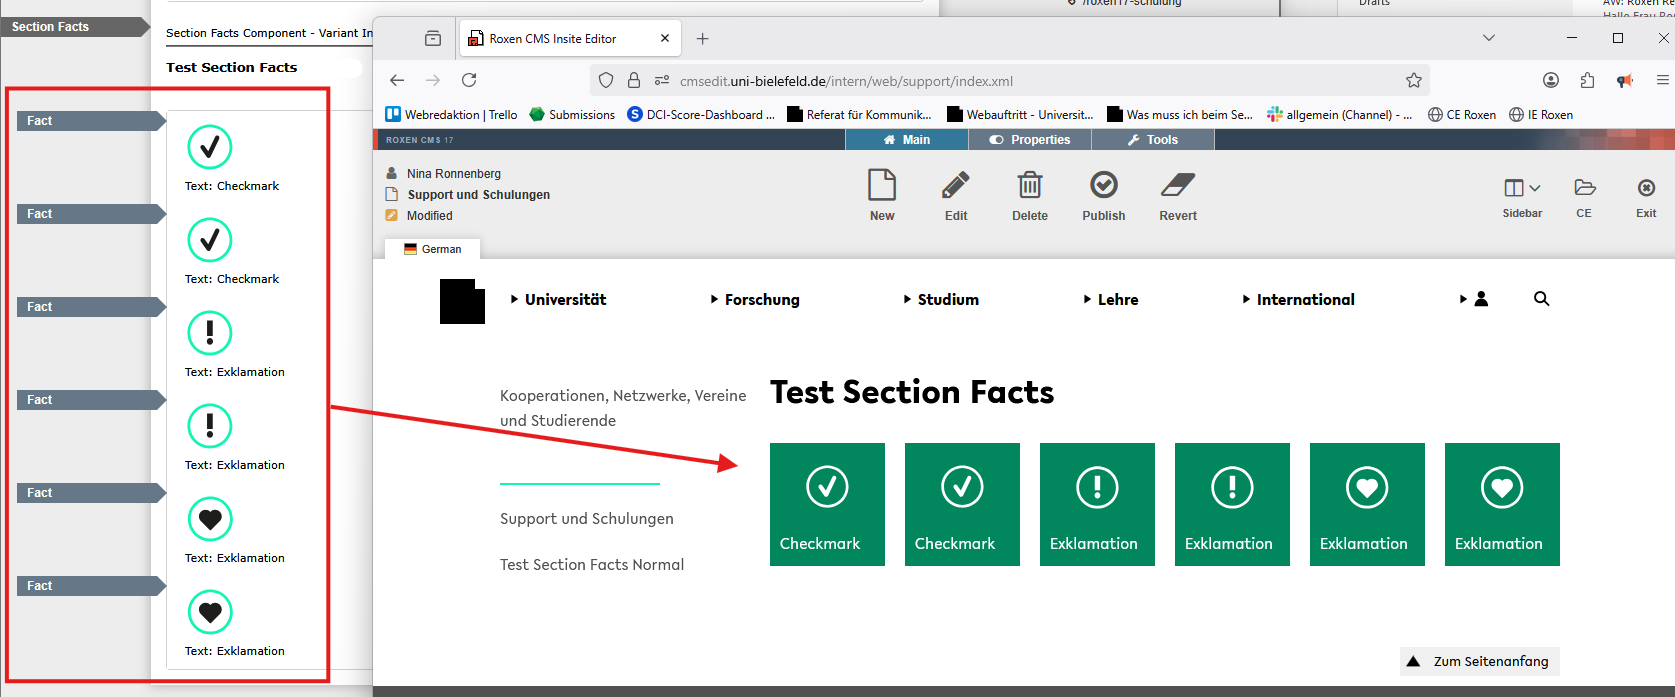Screen dimensions: 1675x697
Task: Open the Tools tab
Action: [1153, 140]
